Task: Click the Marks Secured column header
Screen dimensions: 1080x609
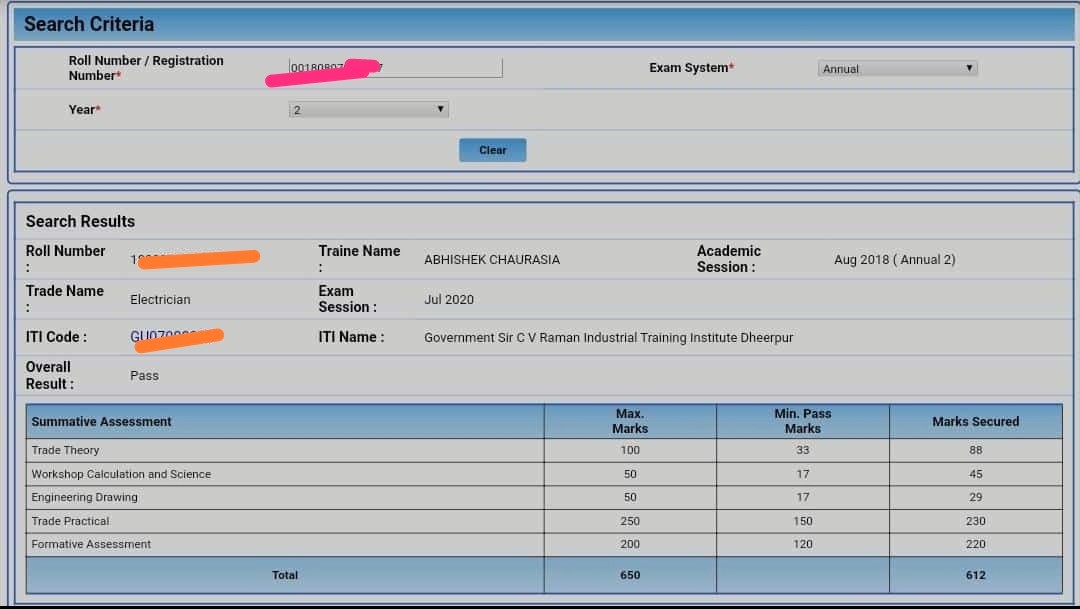Action: coord(975,420)
